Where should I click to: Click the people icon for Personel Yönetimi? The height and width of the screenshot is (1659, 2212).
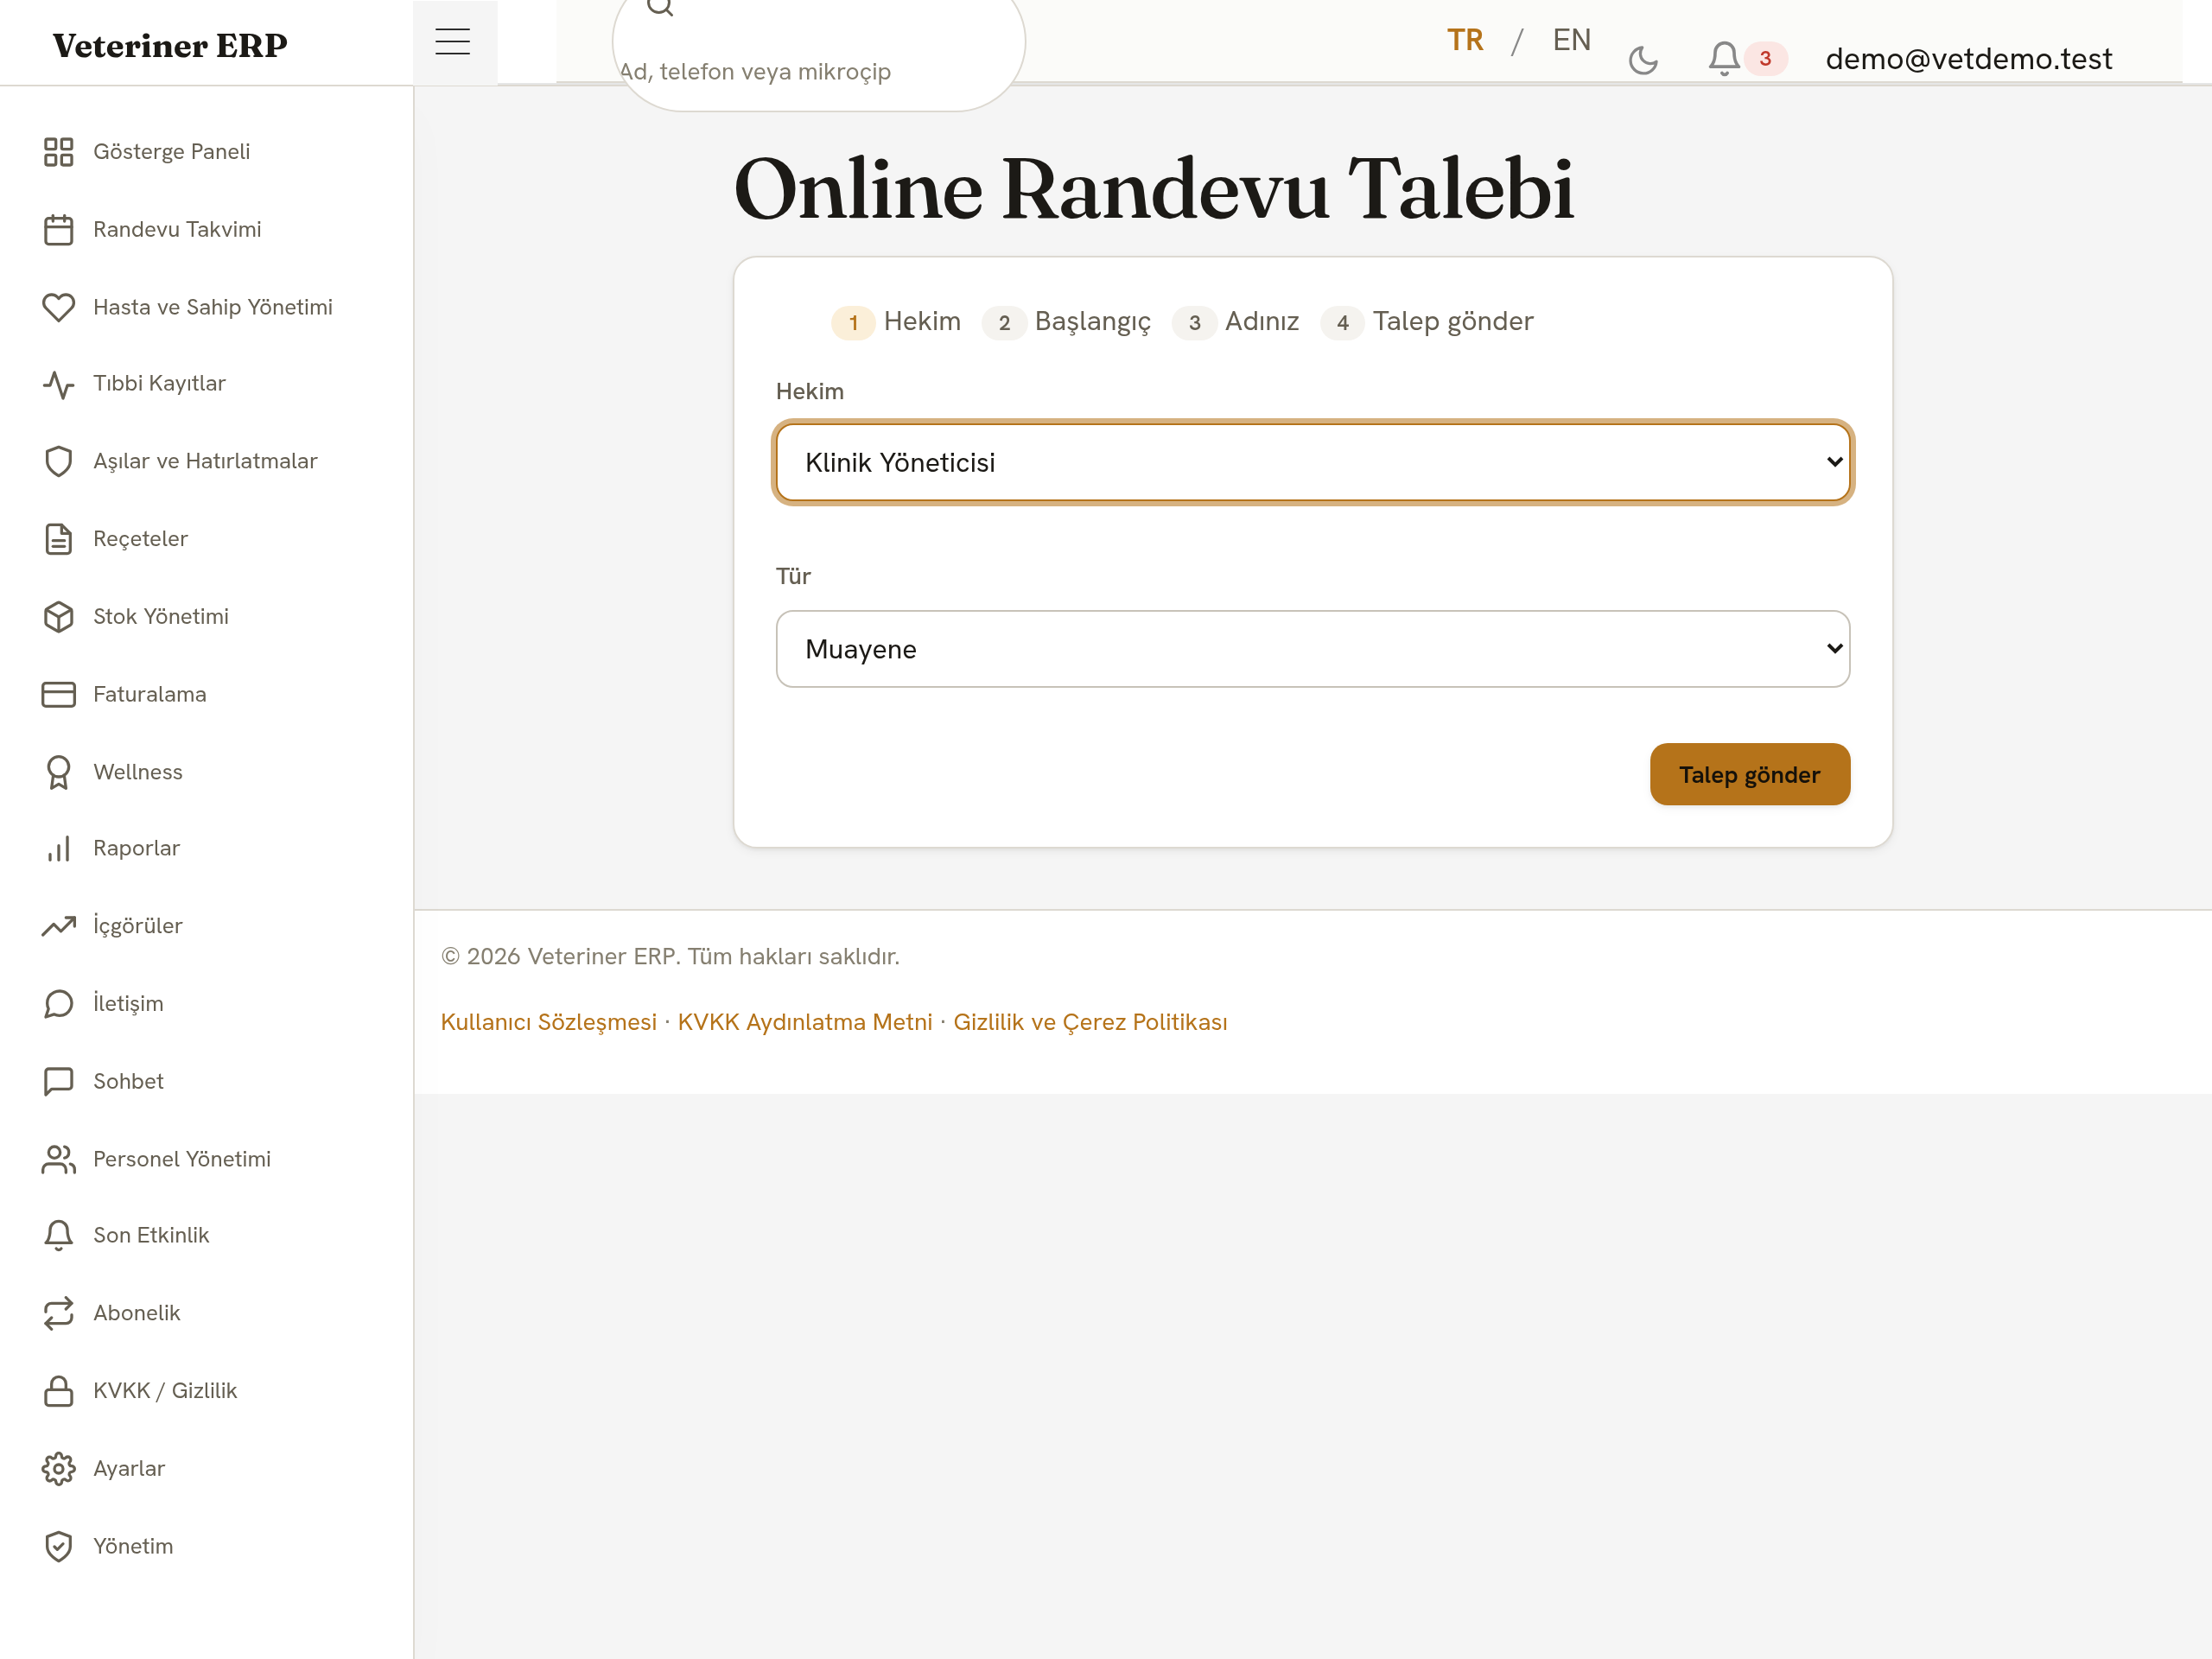tap(59, 1159)
